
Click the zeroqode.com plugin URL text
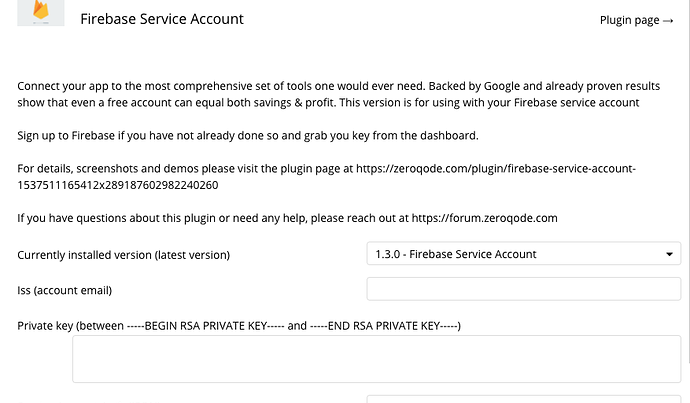coord(496,169)
